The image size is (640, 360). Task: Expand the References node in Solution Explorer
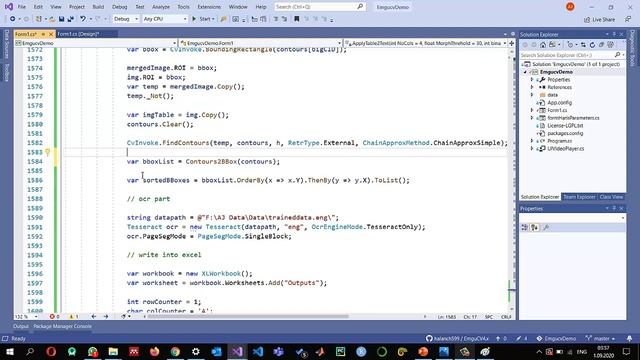(532, 87)
